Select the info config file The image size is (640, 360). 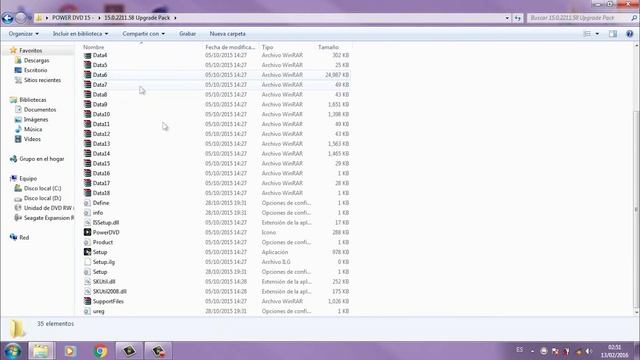(98, 213)
